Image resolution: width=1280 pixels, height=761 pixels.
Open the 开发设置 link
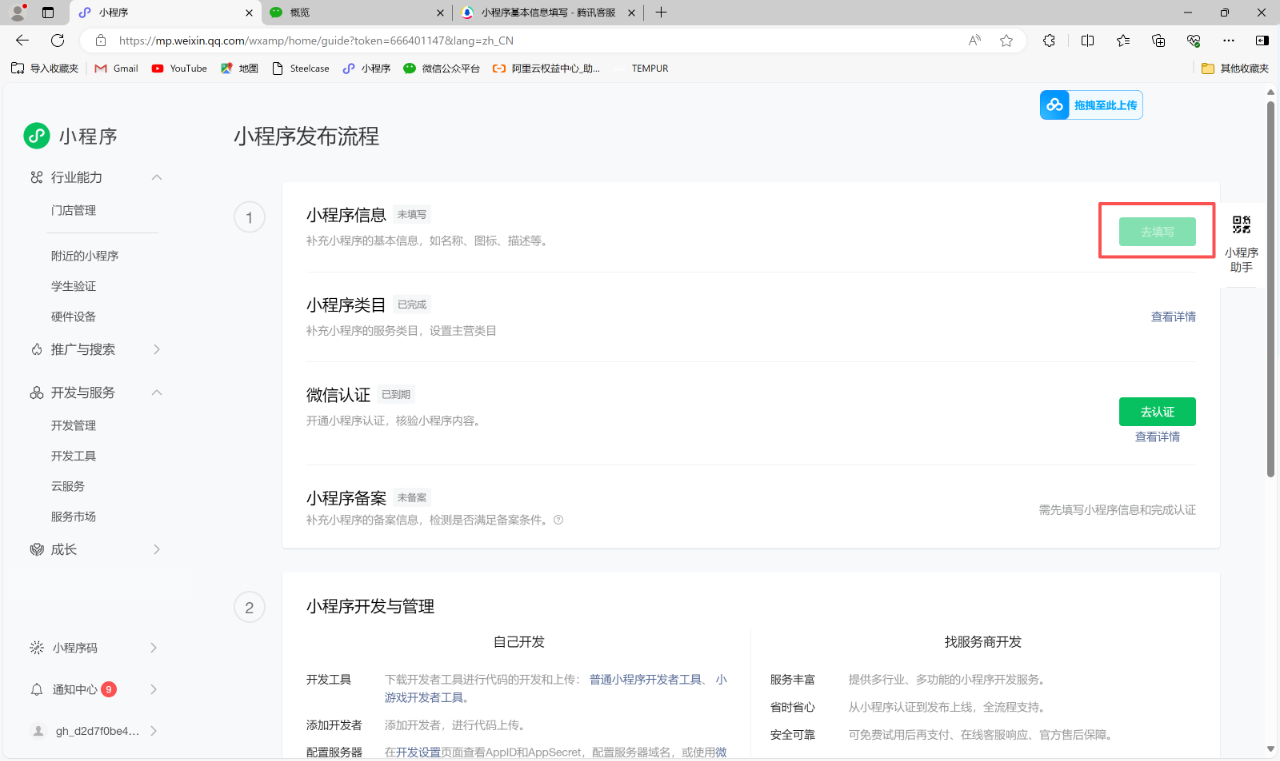[418, 752]
